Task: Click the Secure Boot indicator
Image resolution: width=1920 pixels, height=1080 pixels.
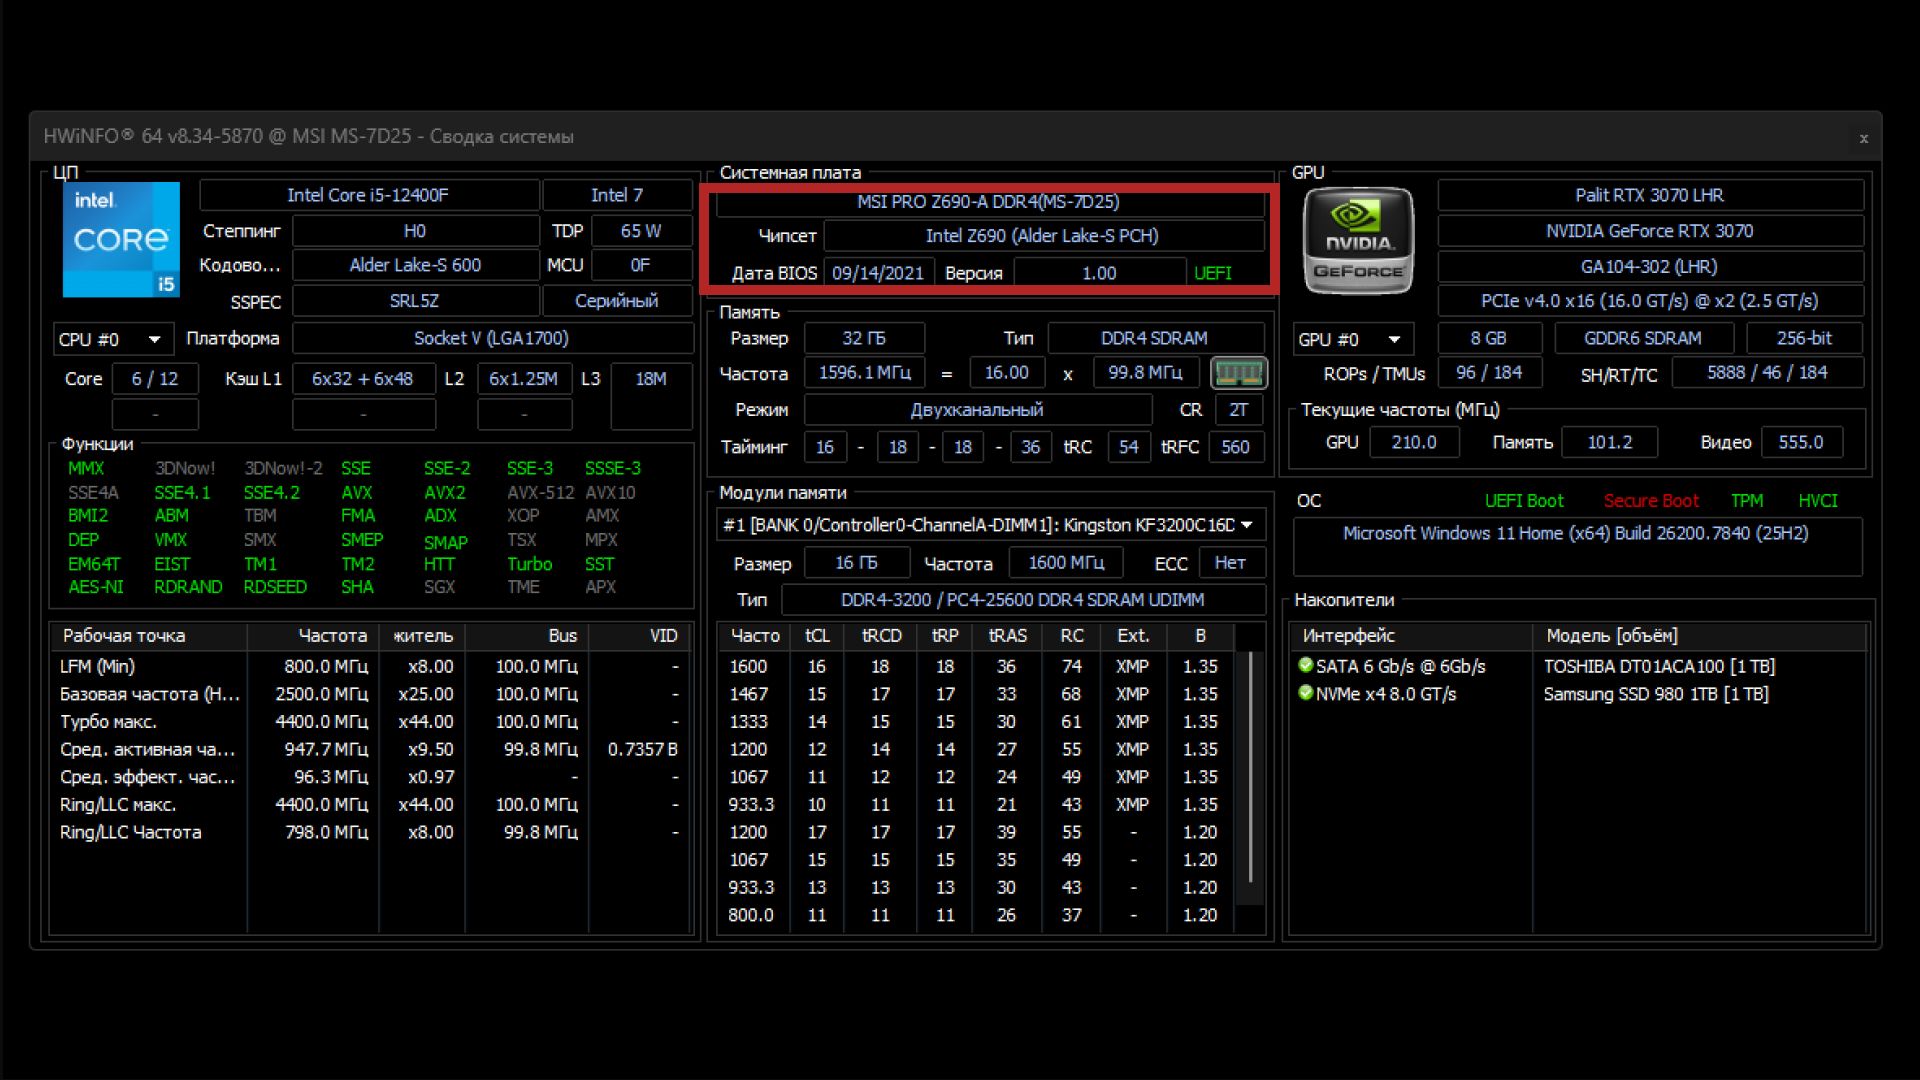Action: click(x=1650, y=501)
